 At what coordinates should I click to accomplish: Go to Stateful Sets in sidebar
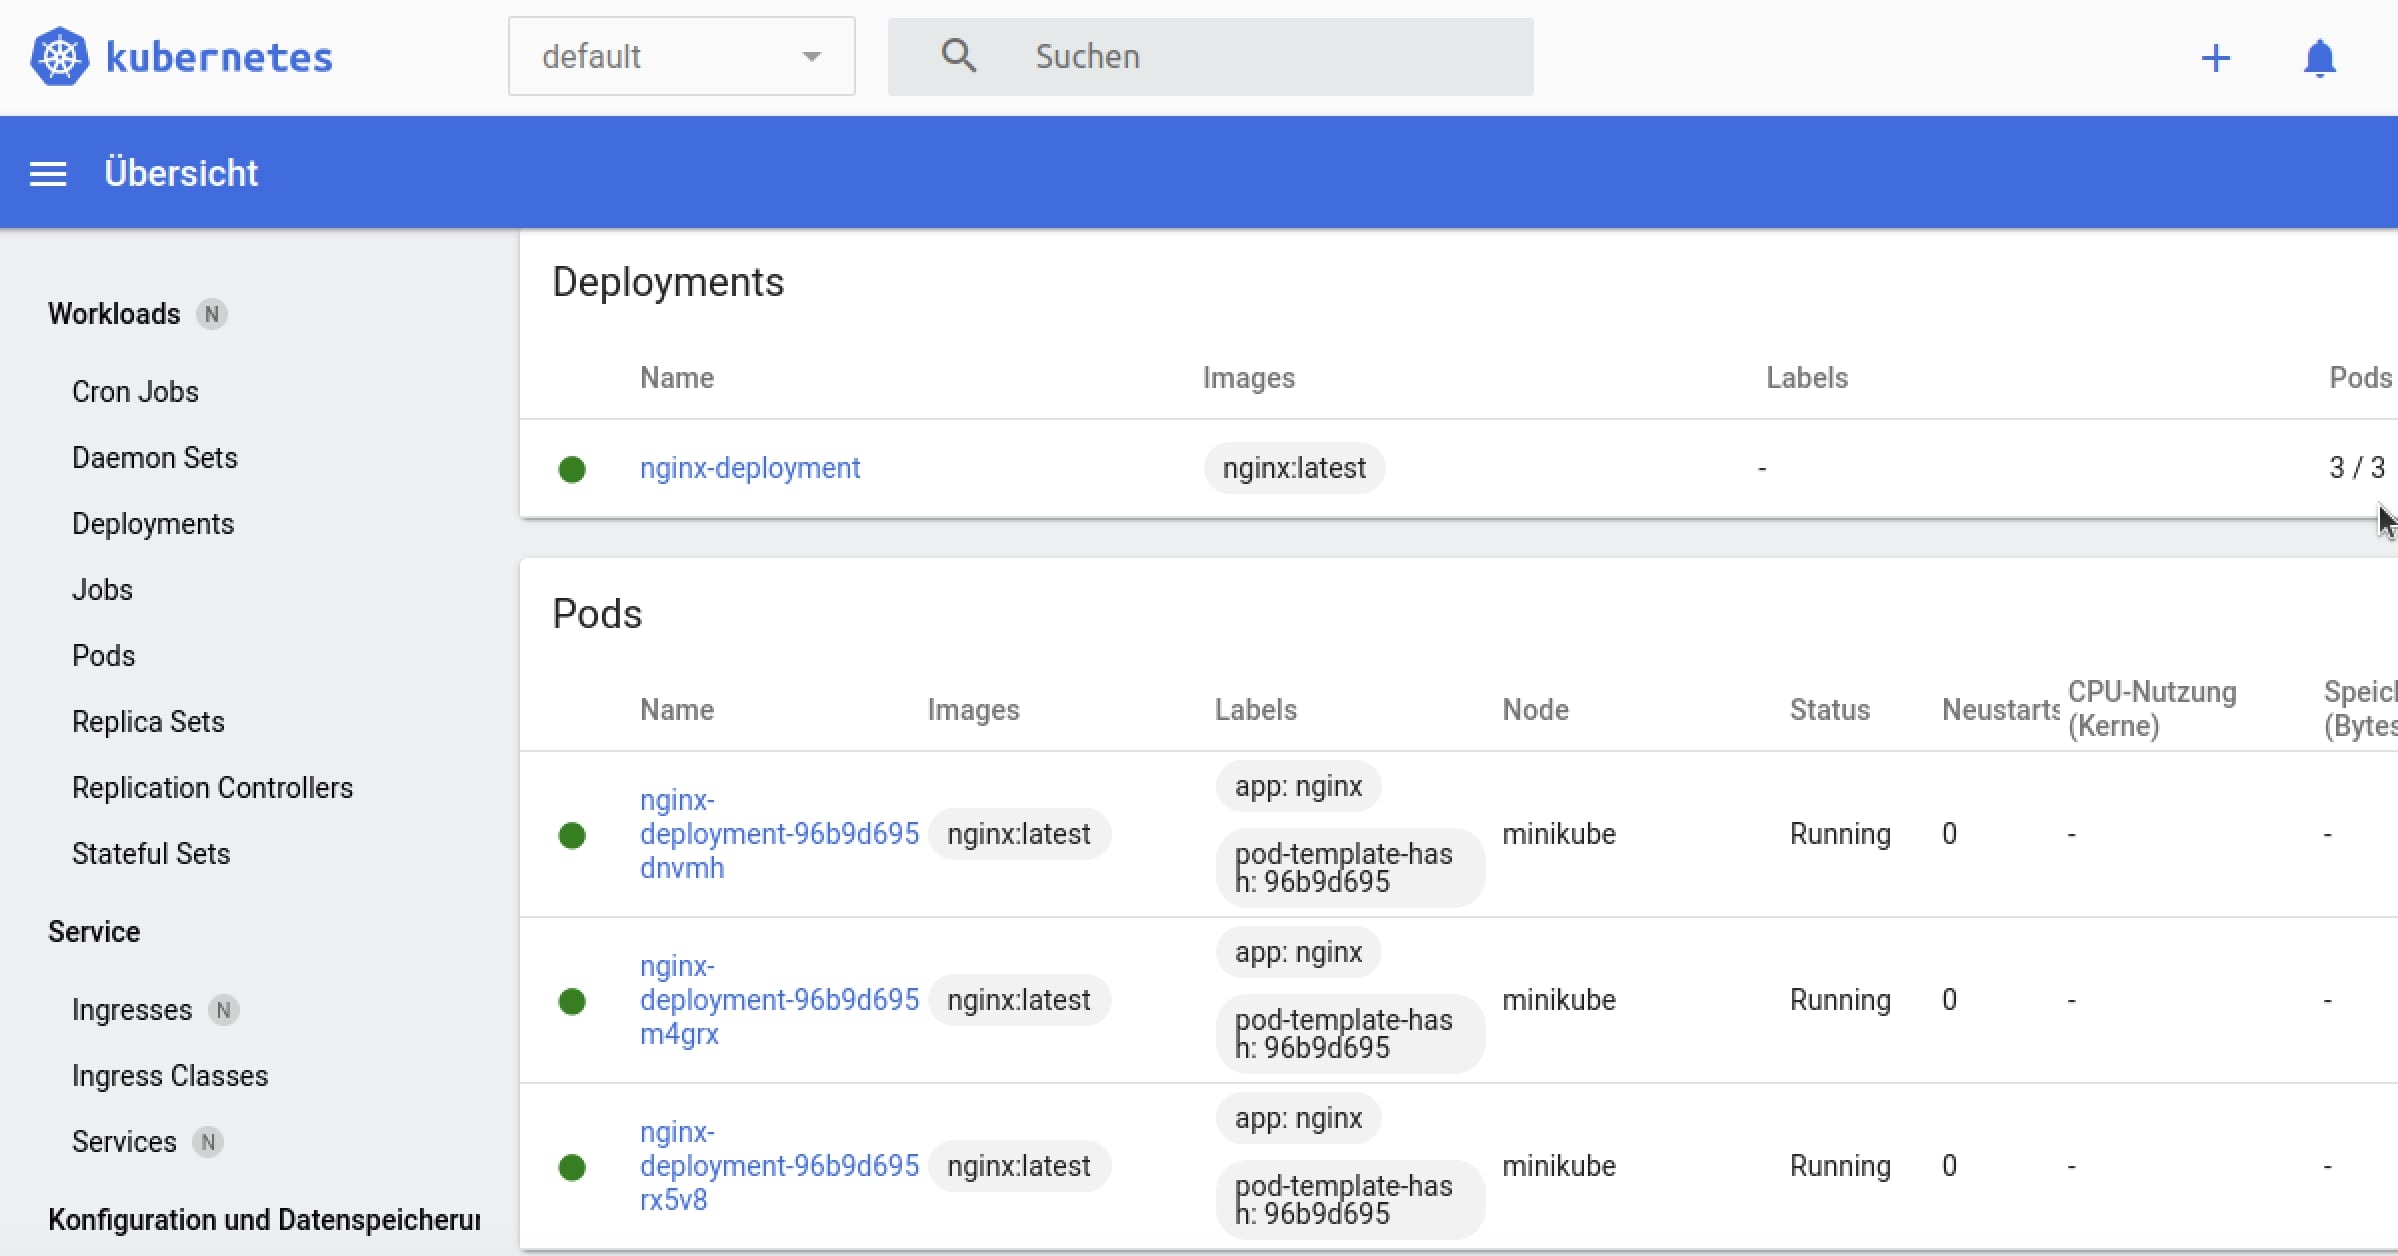(151, 854)
